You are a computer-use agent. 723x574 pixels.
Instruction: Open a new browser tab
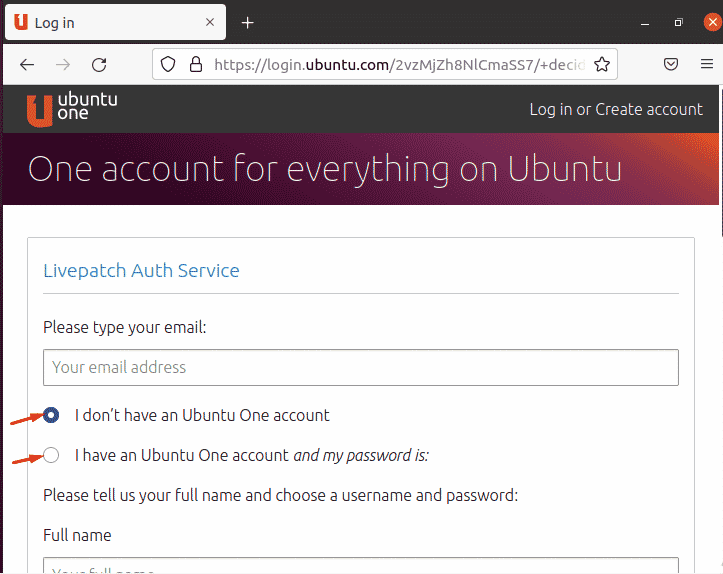point(248,23)
